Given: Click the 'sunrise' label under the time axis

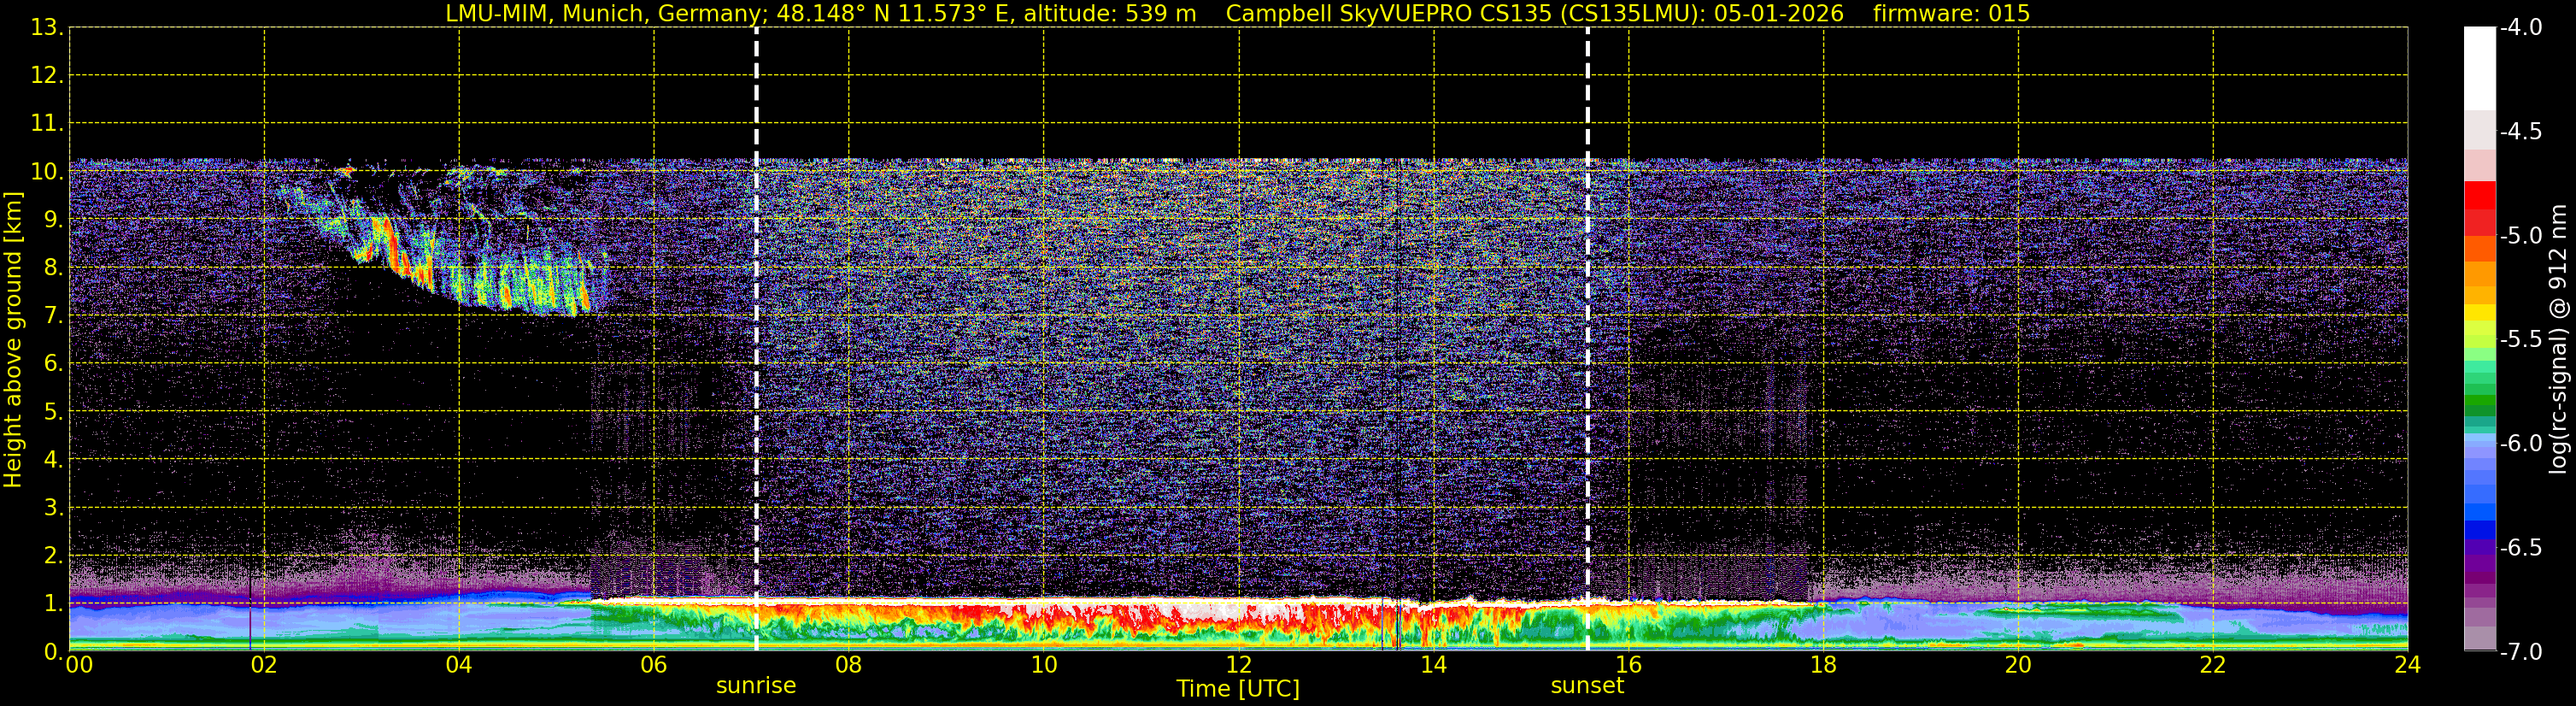Looking at the screenshot, I should tap(756, 686).
